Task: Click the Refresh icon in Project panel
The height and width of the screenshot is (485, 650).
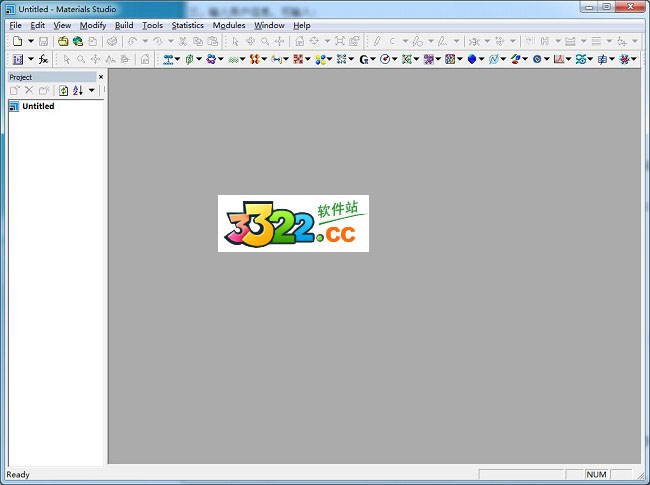Action: [63, 90]
